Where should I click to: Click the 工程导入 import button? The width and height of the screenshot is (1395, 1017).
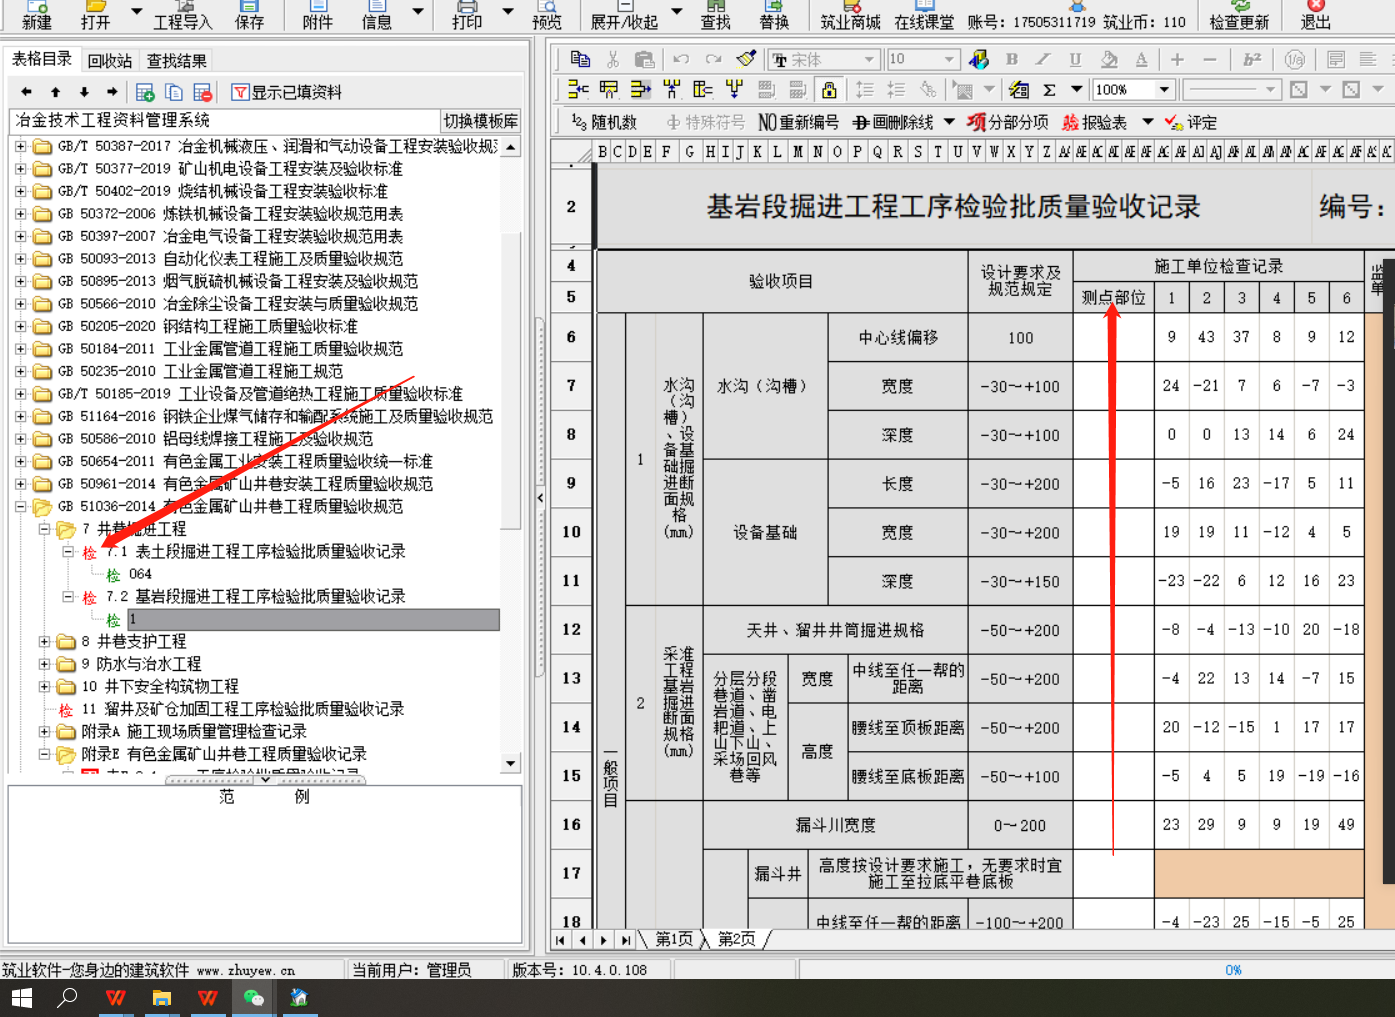pyautogui.click(x=183, y=15)
